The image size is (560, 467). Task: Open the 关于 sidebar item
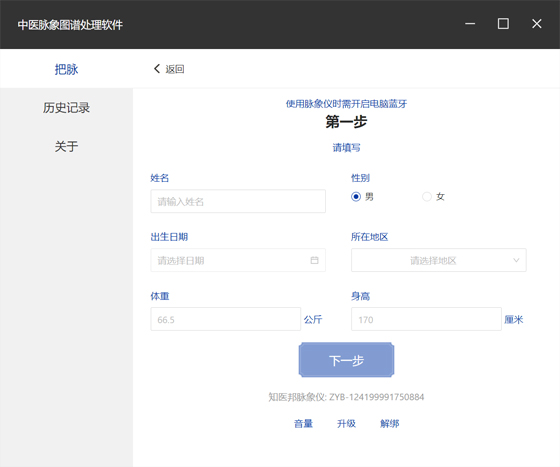[66, 146]
